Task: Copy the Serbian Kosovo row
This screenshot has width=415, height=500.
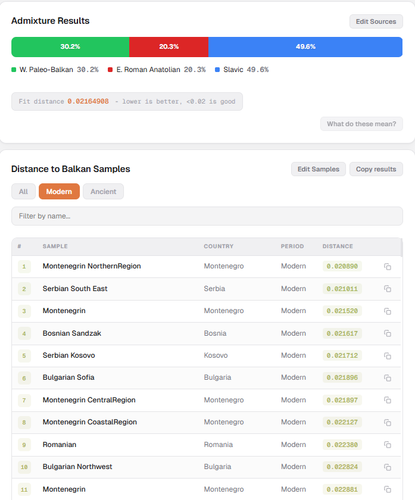Action: (x=387, y=356)
